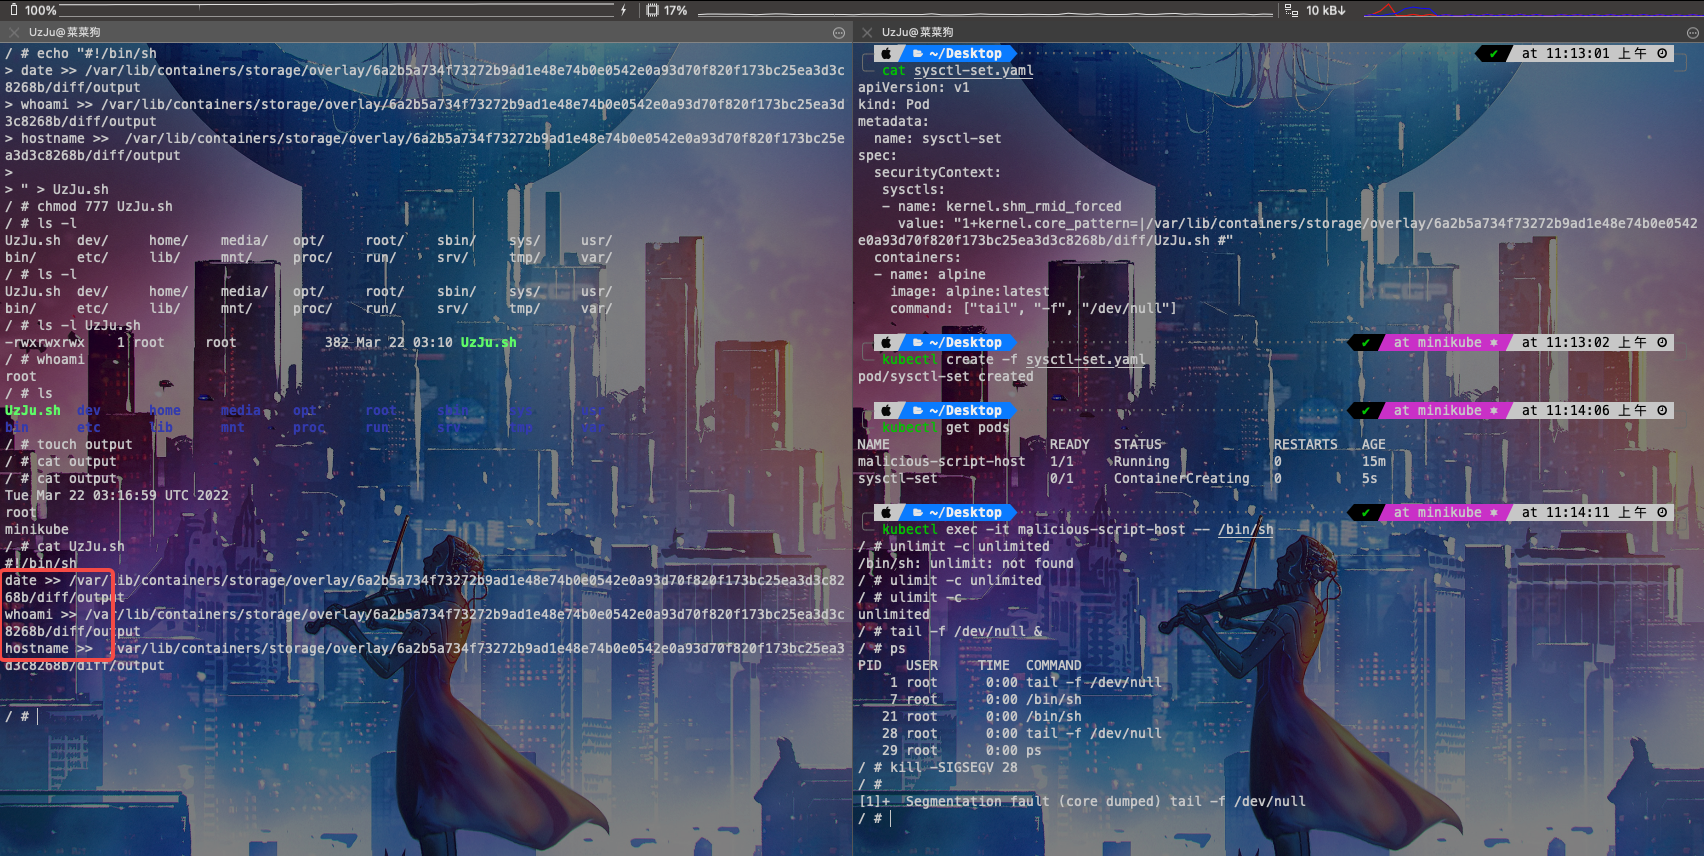Viewport: 1704px width, 856px height.
Task: Click the clock icon after 11:14:06
Action: coord(1662,410)
